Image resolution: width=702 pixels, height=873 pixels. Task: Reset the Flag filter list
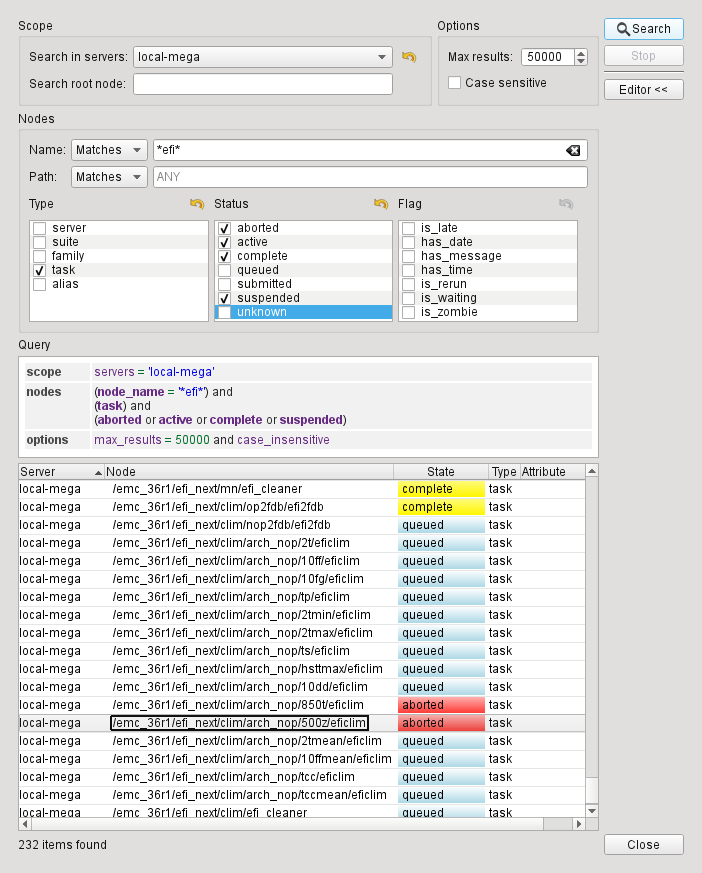point(566,204)
